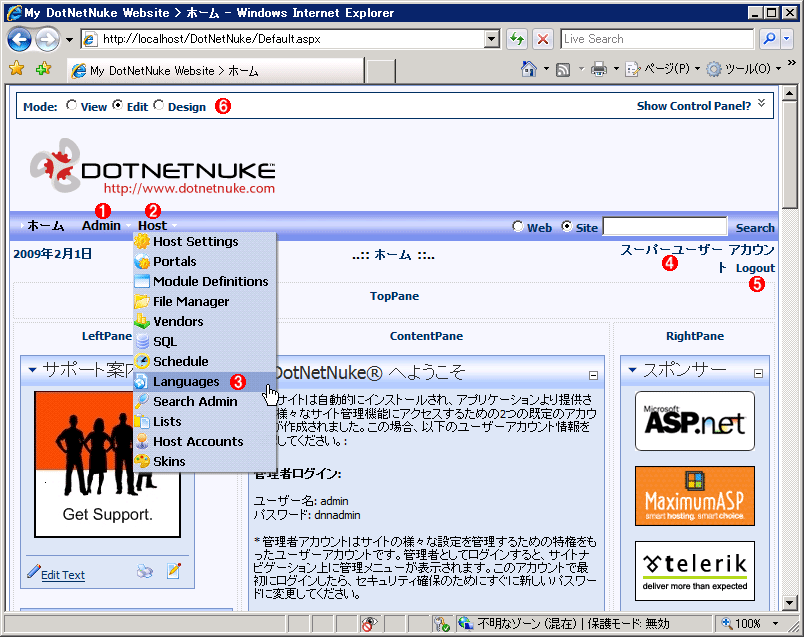Click the Get Support banner image
The height and width of the screenshot is (637, 804).
[108, 464]
